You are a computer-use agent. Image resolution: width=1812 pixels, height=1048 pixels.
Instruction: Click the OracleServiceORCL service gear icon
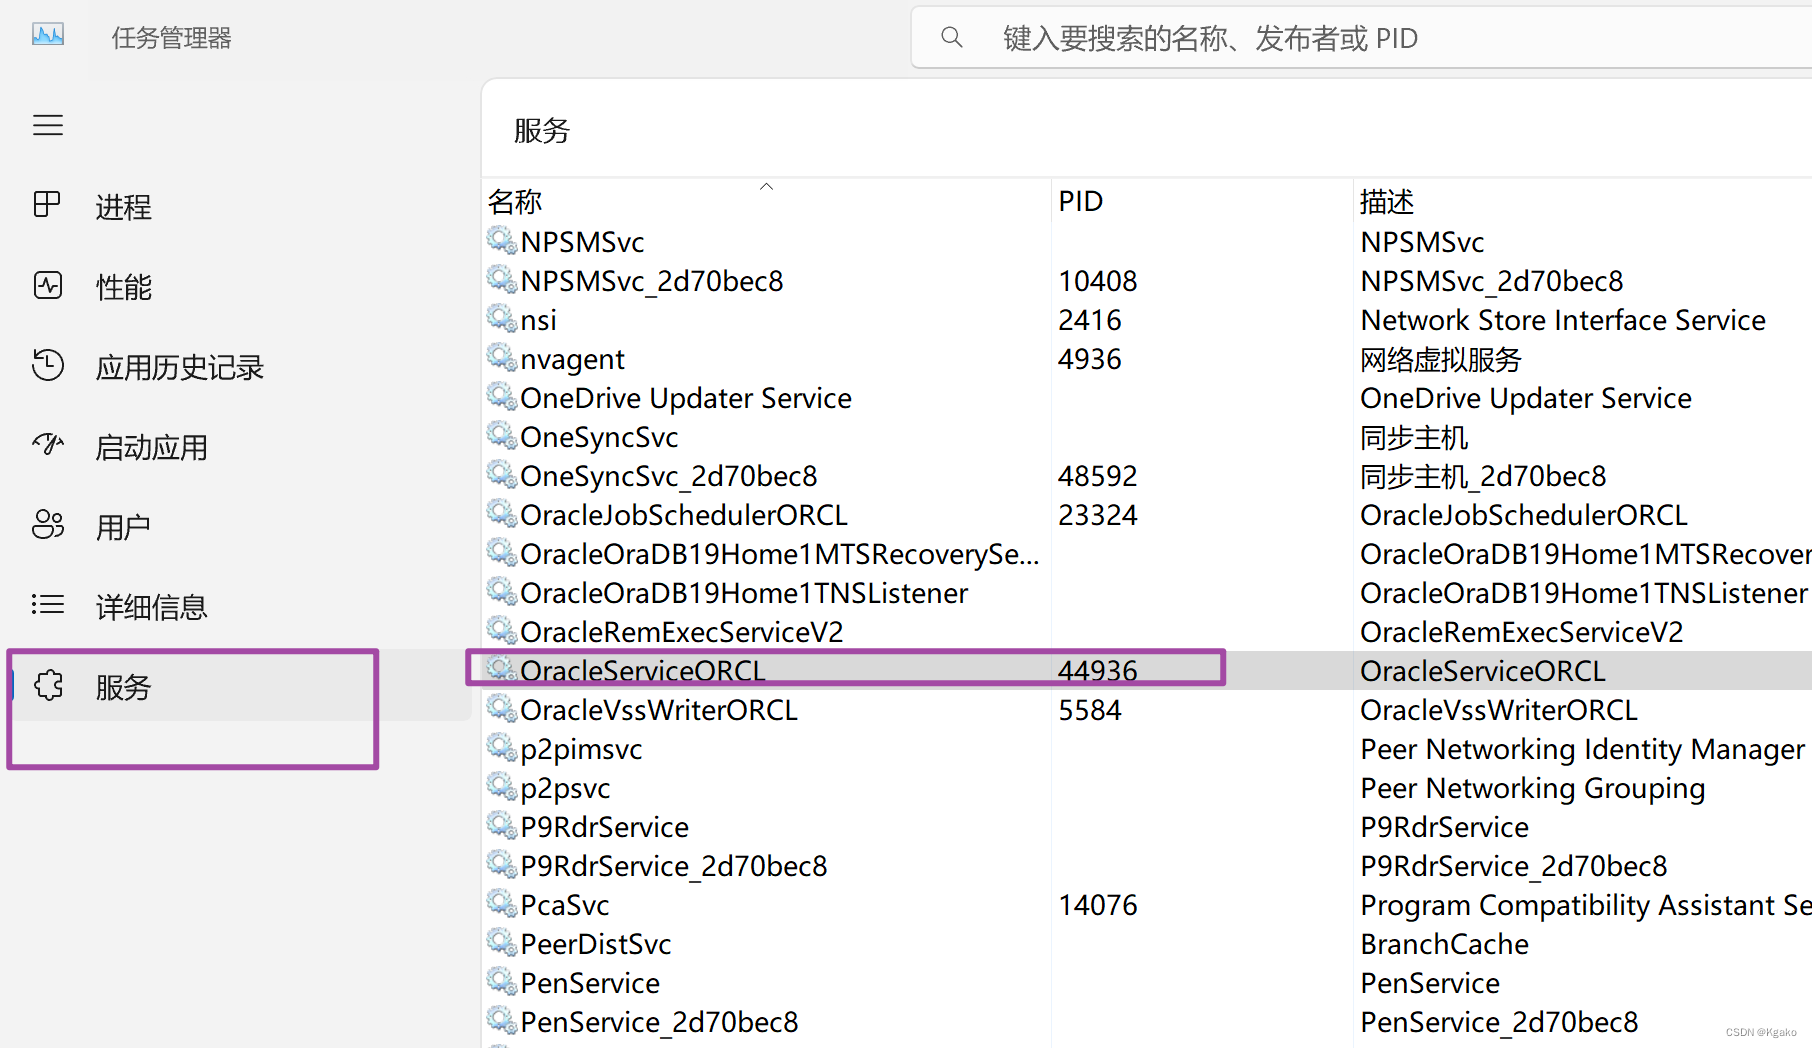coord(501,670)
